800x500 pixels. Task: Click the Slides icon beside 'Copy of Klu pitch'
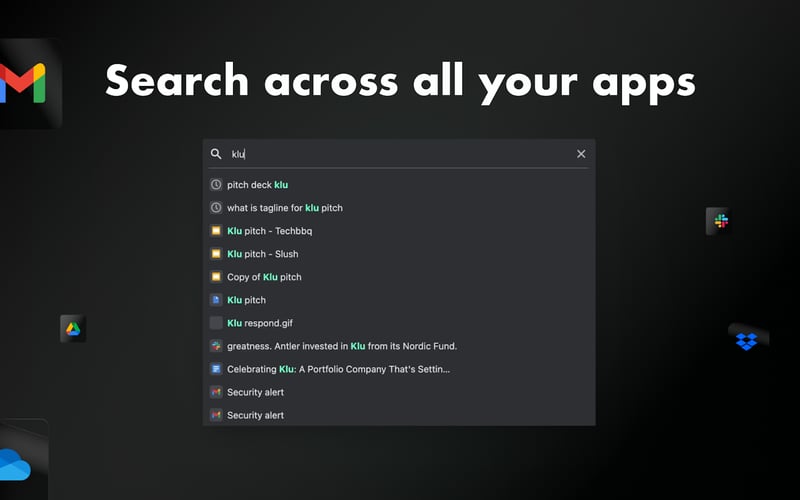pyautogui.click(x=216, y=277)
